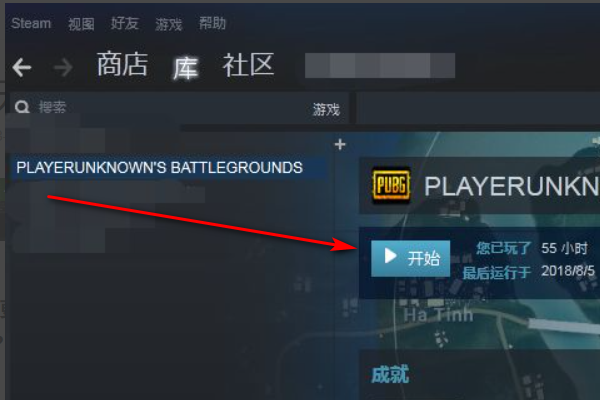The image size is (600, 400).
Task: Switch to the 商店 tab
Action: 122,64
